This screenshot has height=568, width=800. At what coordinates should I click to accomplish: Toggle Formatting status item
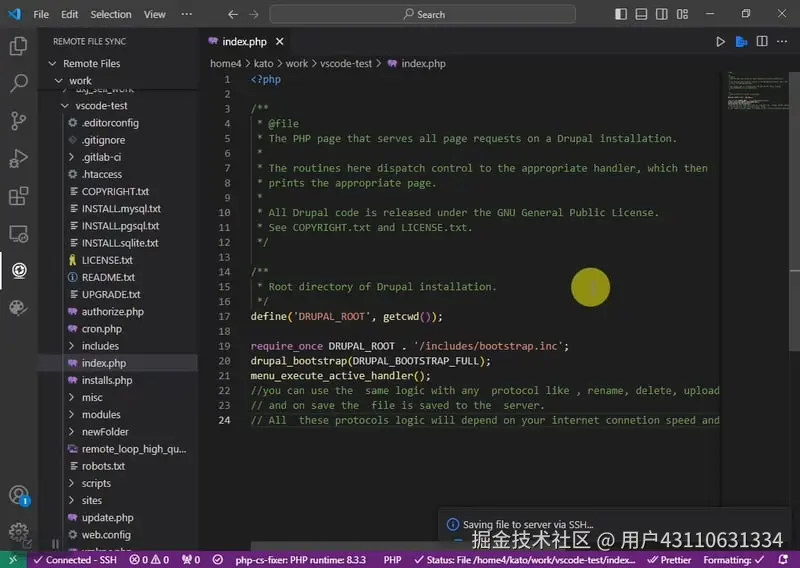tap(734, 560)
